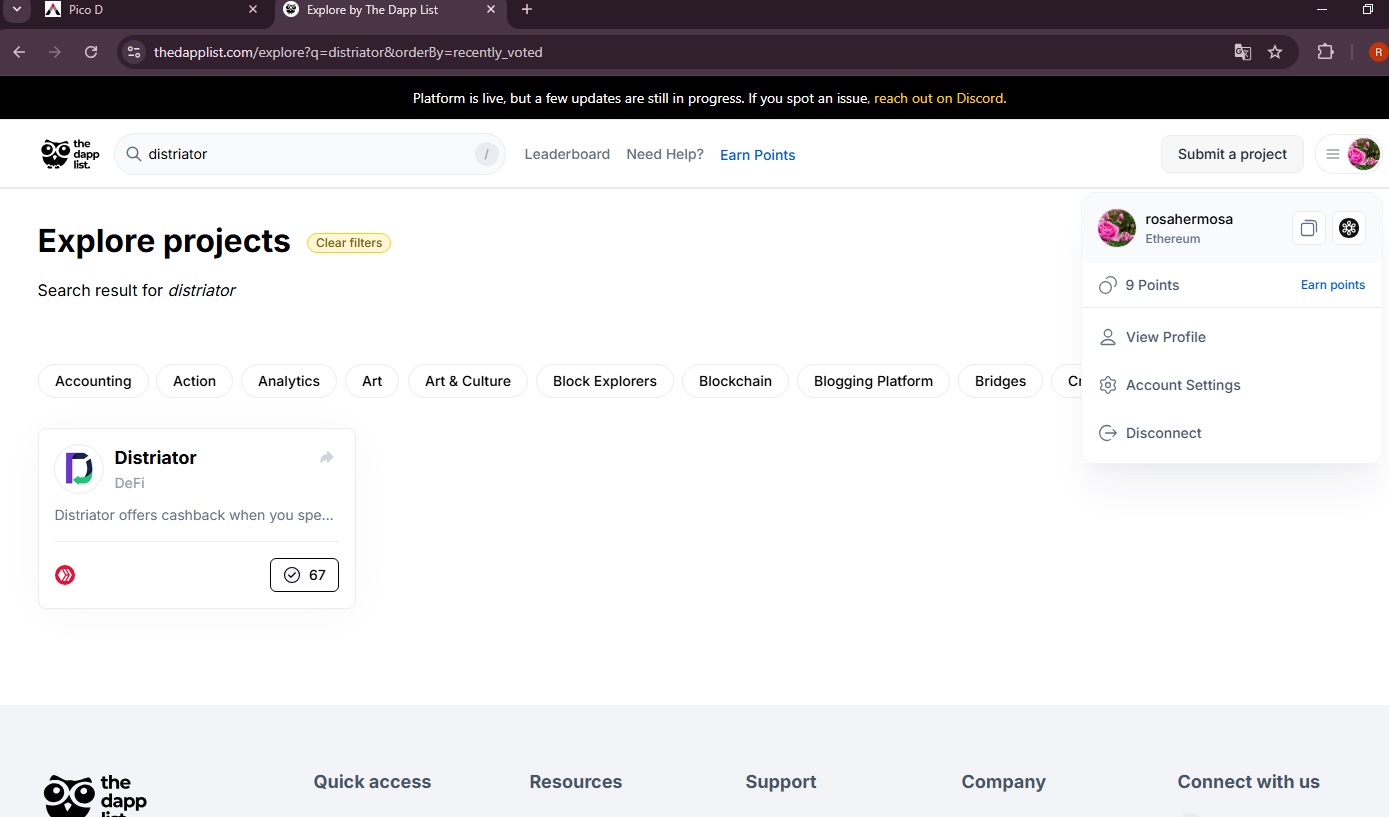Image resolution: width=1389 pixels, height=817 pixels.
Task: Vote for Distriator with the 67 button
Action: (304, 575)
